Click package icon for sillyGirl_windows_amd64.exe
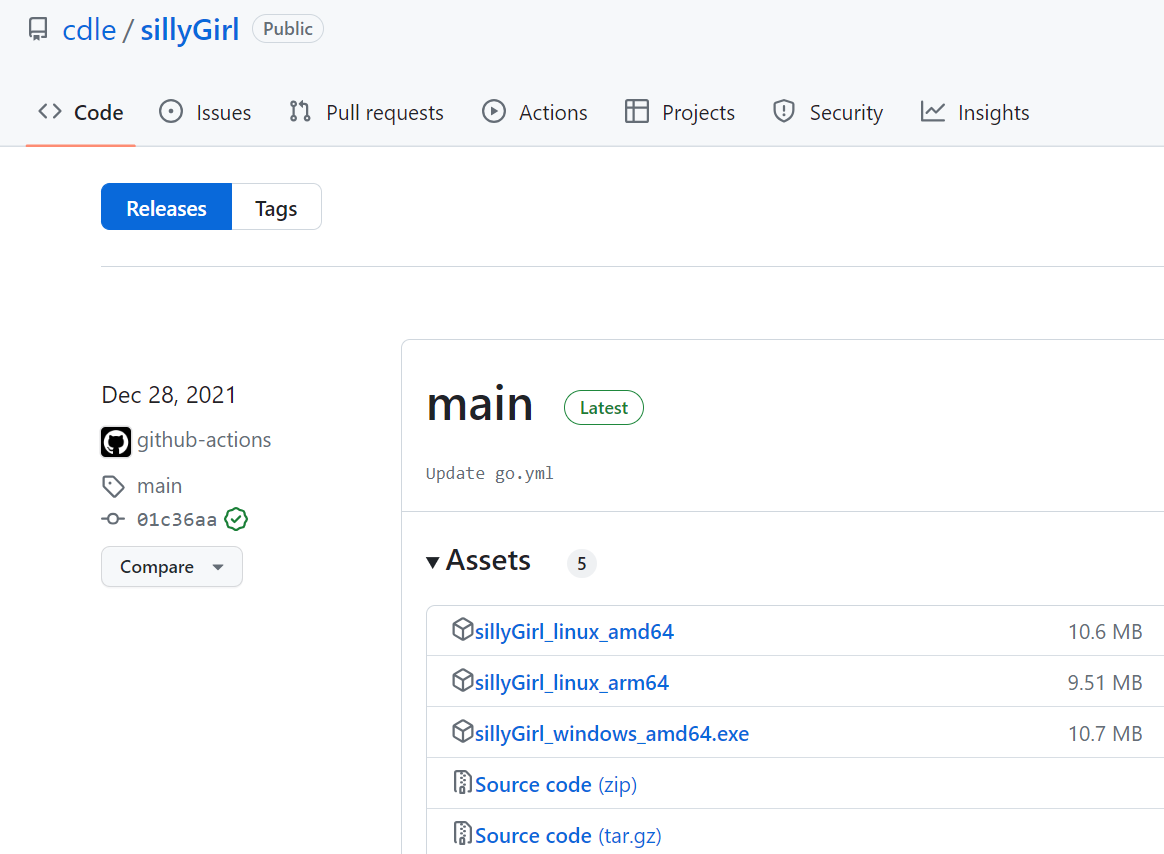 click(x=462, y=731)
